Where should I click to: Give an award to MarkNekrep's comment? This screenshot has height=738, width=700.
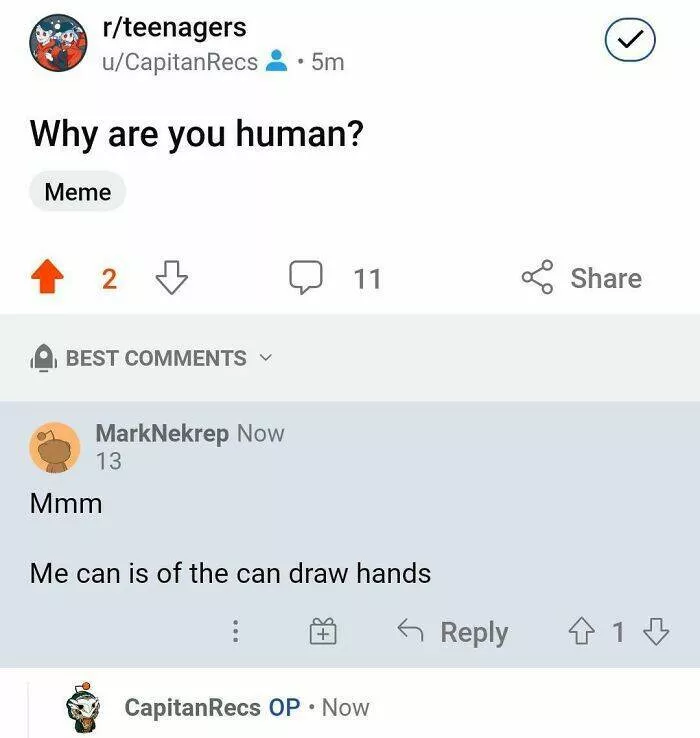pyautogui.click(x=322, y=632)
